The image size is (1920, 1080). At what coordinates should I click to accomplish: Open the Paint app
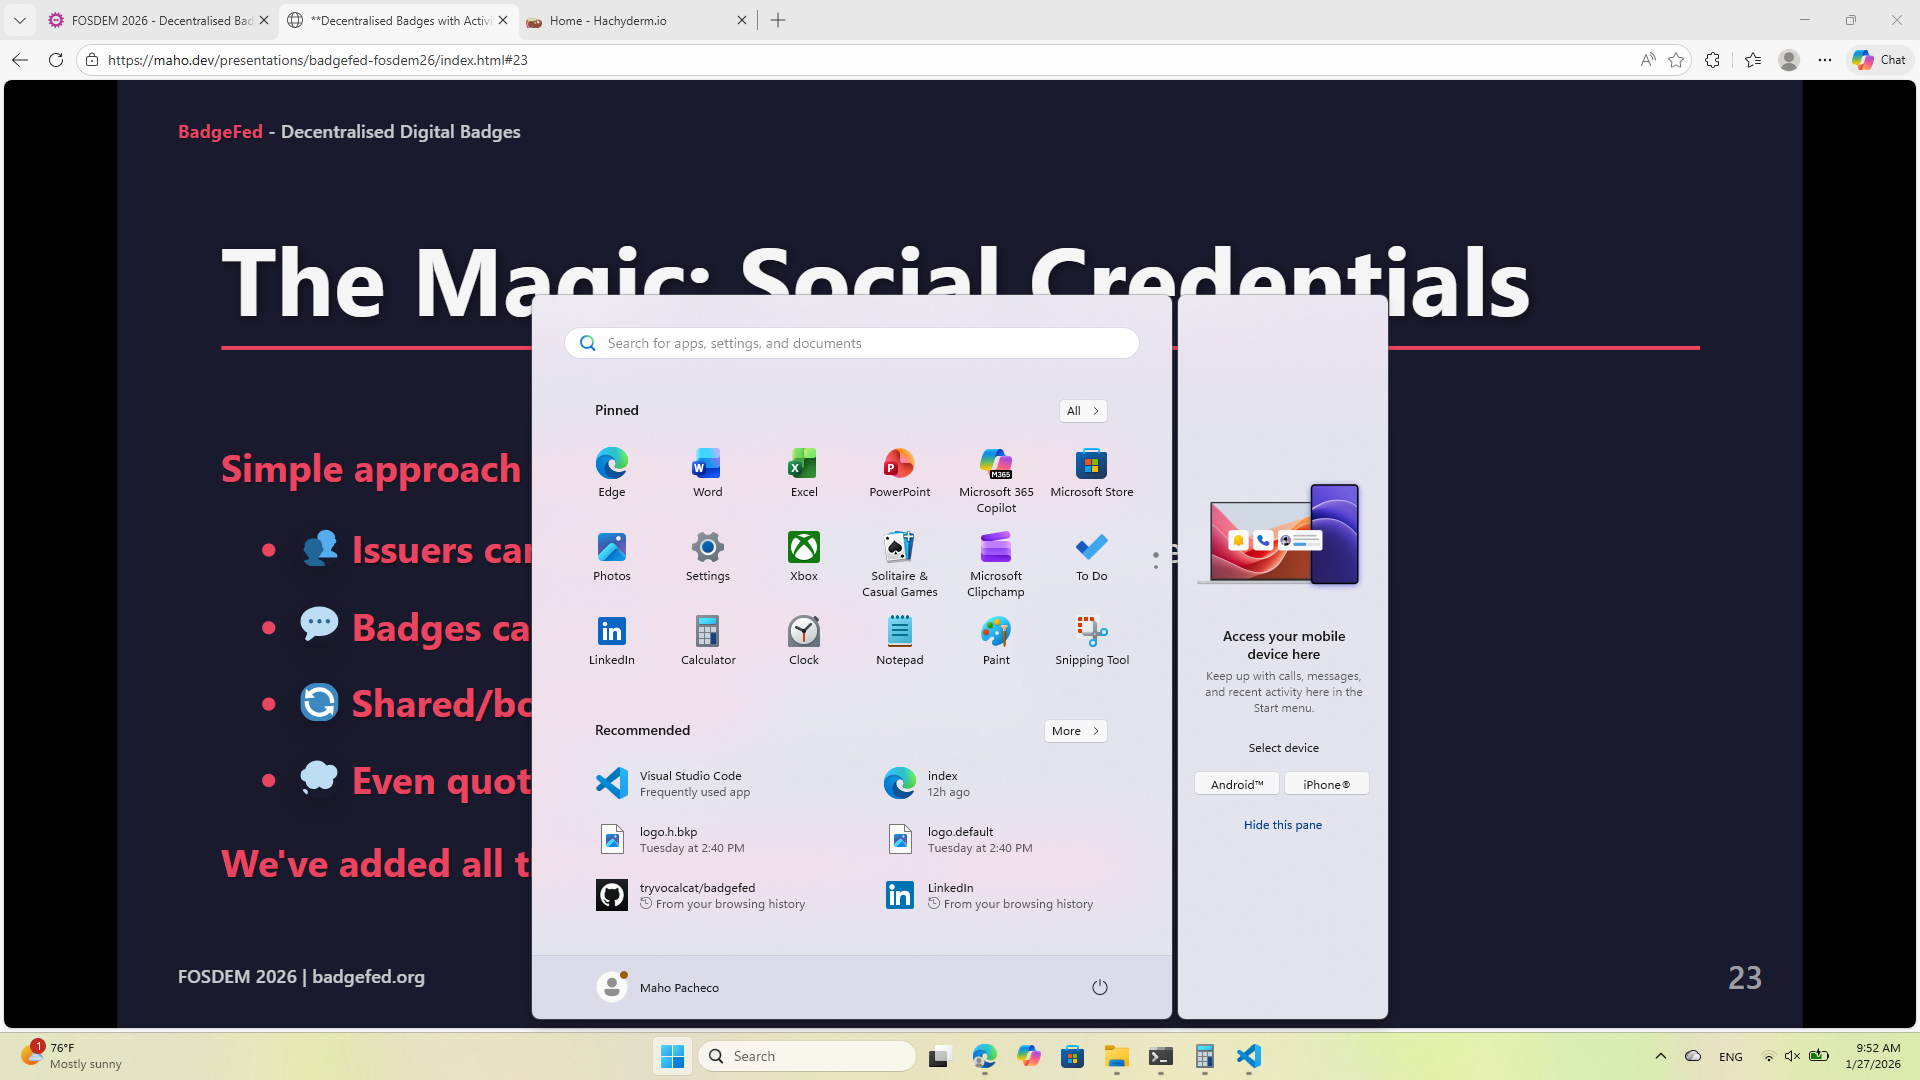(995, 640)
